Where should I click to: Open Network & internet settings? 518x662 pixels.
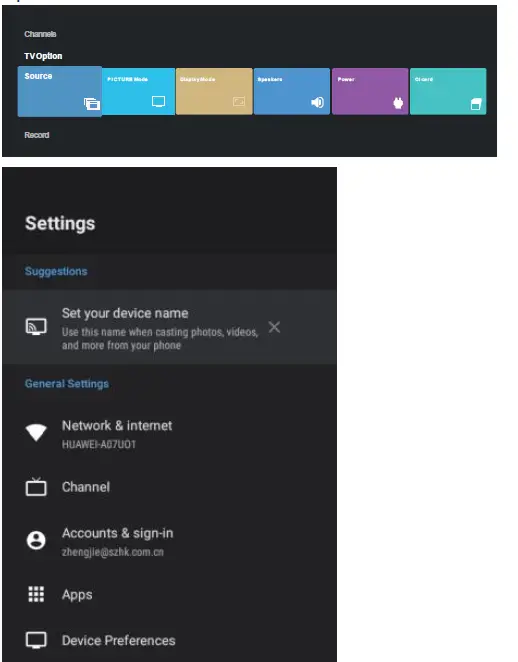(x=169, y=433)
